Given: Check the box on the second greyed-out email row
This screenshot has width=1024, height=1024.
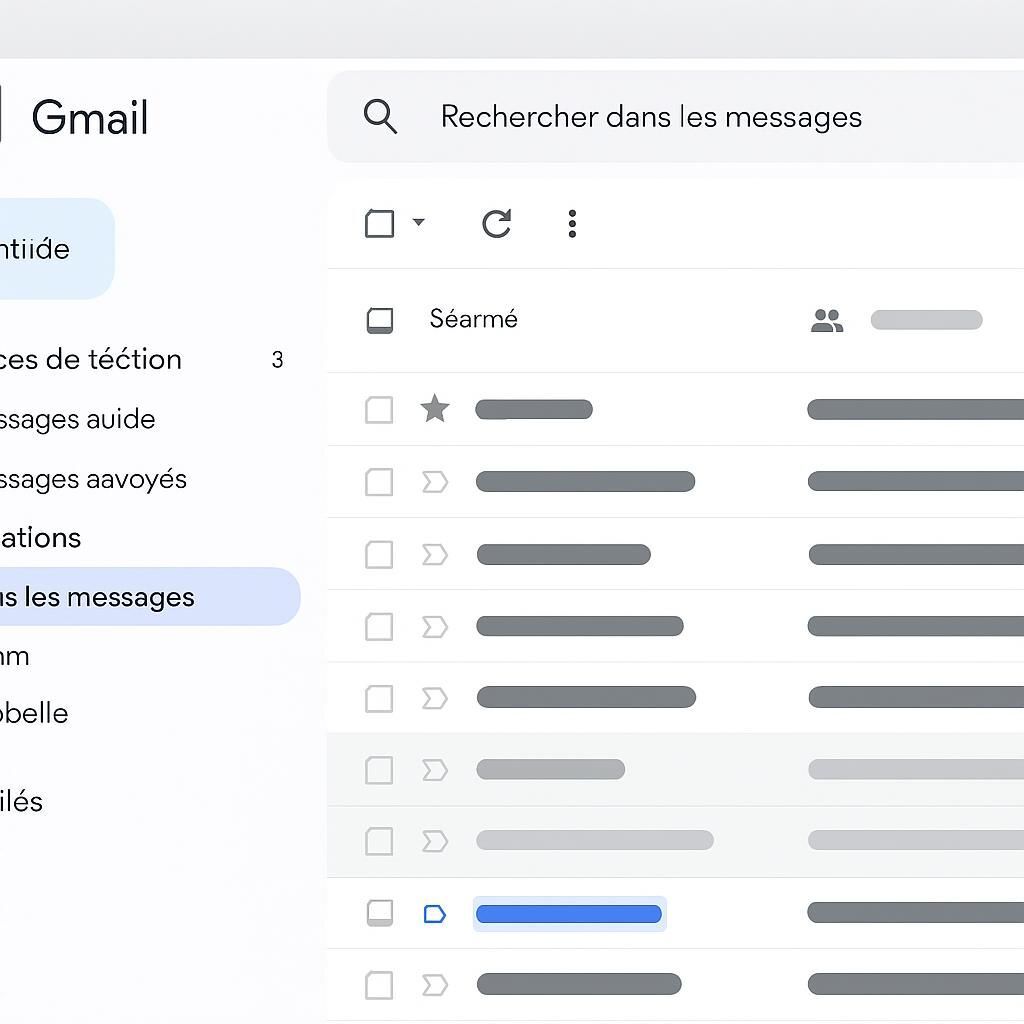Looking at the screenshot, I should [379, 841].
